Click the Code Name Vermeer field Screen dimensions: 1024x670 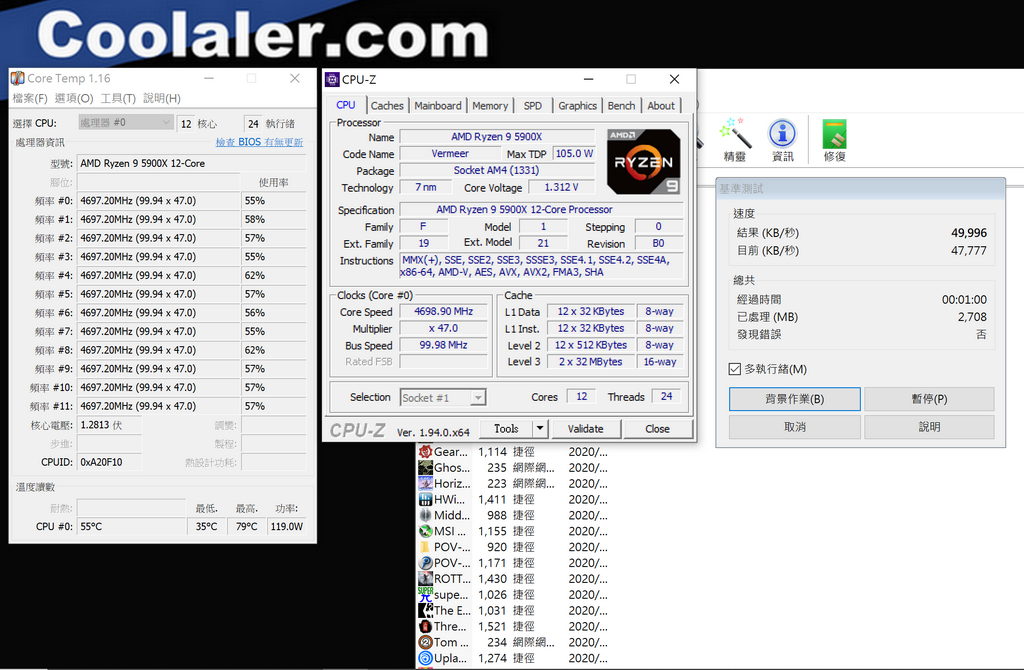(x=450, y=153)
